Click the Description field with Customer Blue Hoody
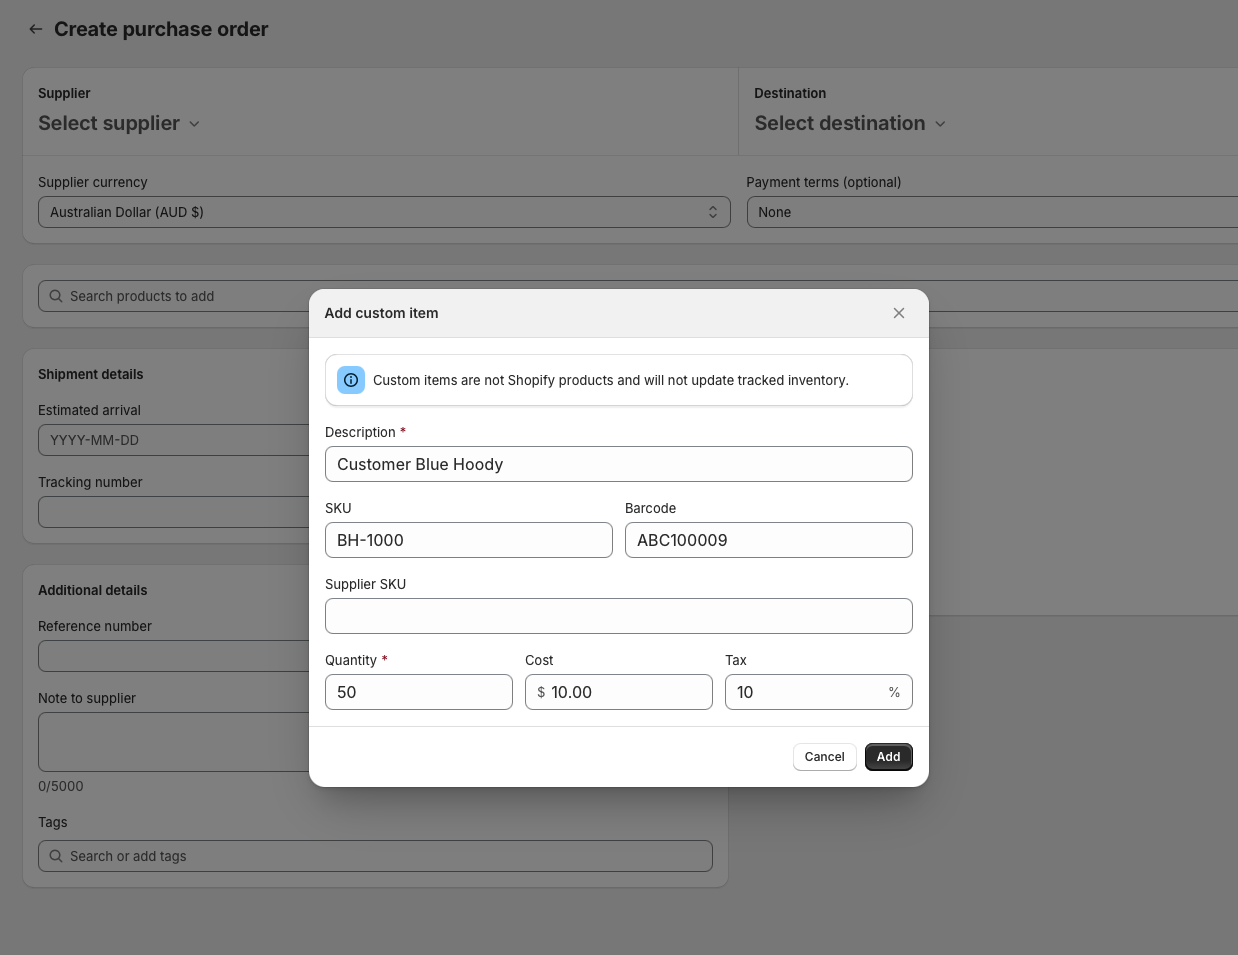This screenshot has width=1238, height=955. [619, 464]
